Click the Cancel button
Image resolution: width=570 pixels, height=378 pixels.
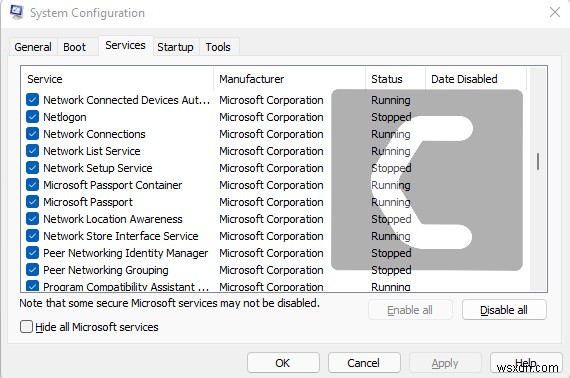point(364,363)
